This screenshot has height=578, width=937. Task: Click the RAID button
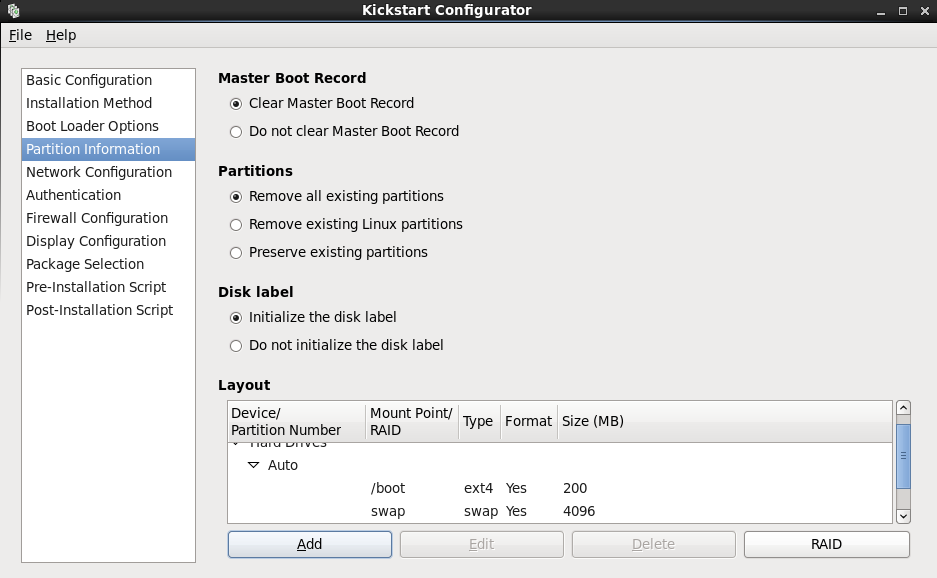coord(826,544)
